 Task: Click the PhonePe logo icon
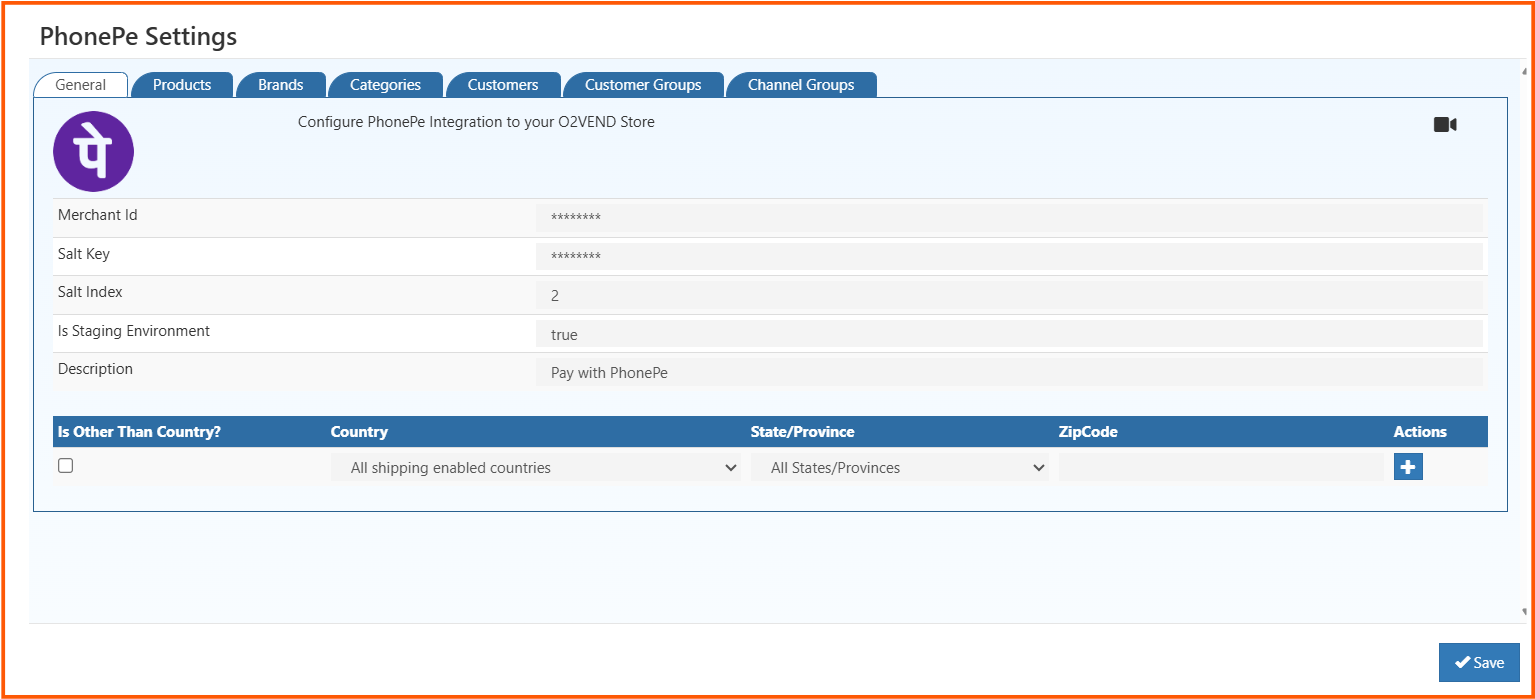pyautogui.click(x=93, y=152)
